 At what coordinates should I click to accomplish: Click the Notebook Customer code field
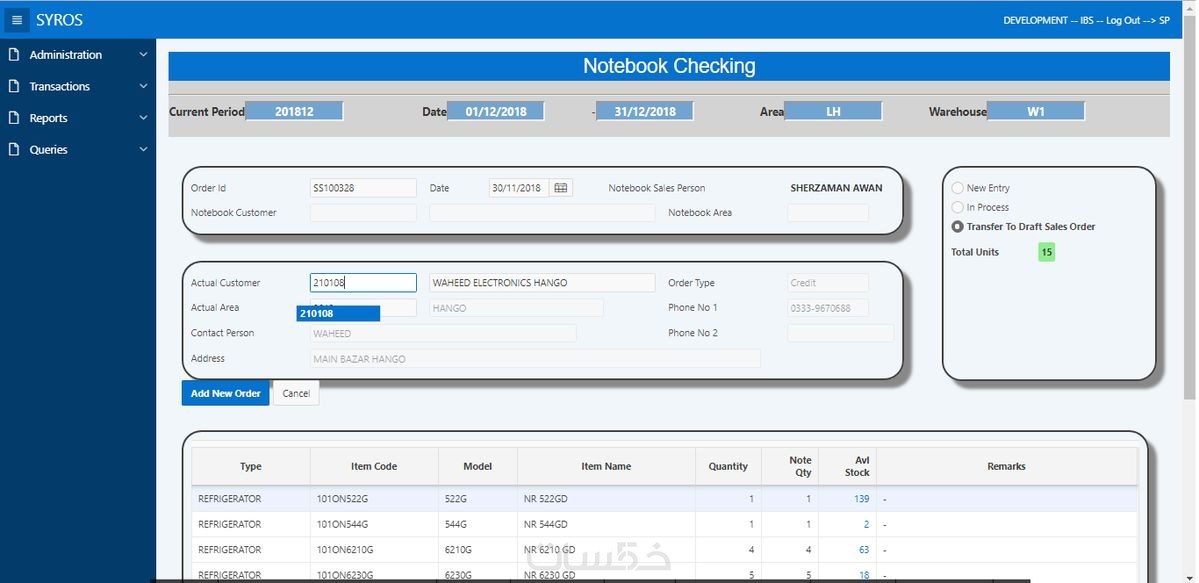[x=363, y=213]
